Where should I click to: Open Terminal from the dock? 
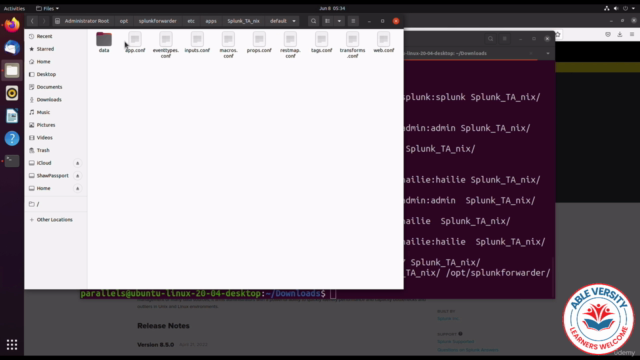coord(12,161)
